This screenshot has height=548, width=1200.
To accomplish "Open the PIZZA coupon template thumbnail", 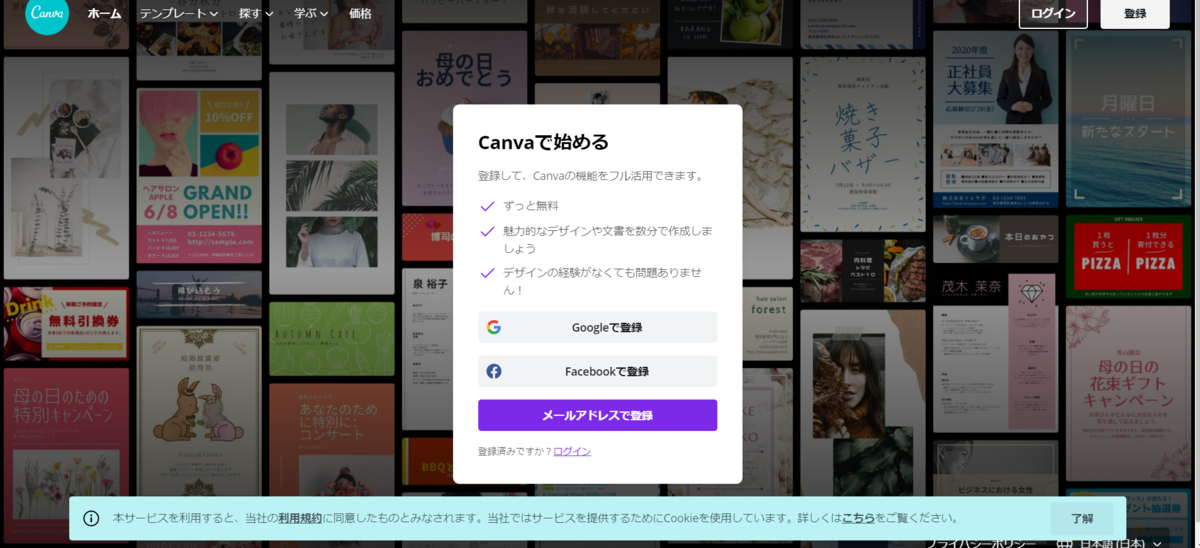I will pyautogui.click(x=1128, y=256).
